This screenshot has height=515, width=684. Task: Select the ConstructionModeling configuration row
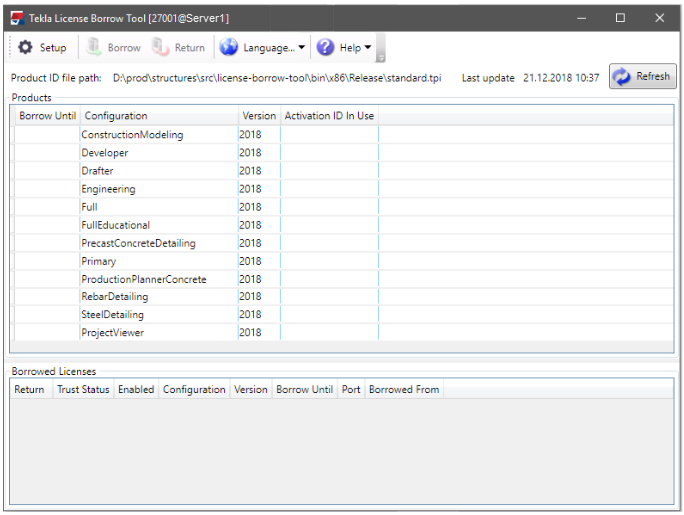coord(132,135)
